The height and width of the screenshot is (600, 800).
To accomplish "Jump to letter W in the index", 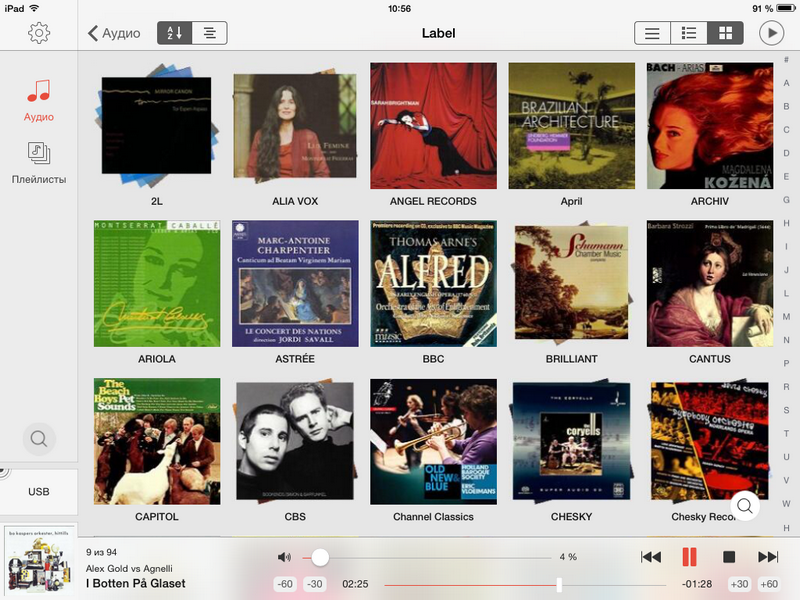I will (x=786, y=504).
